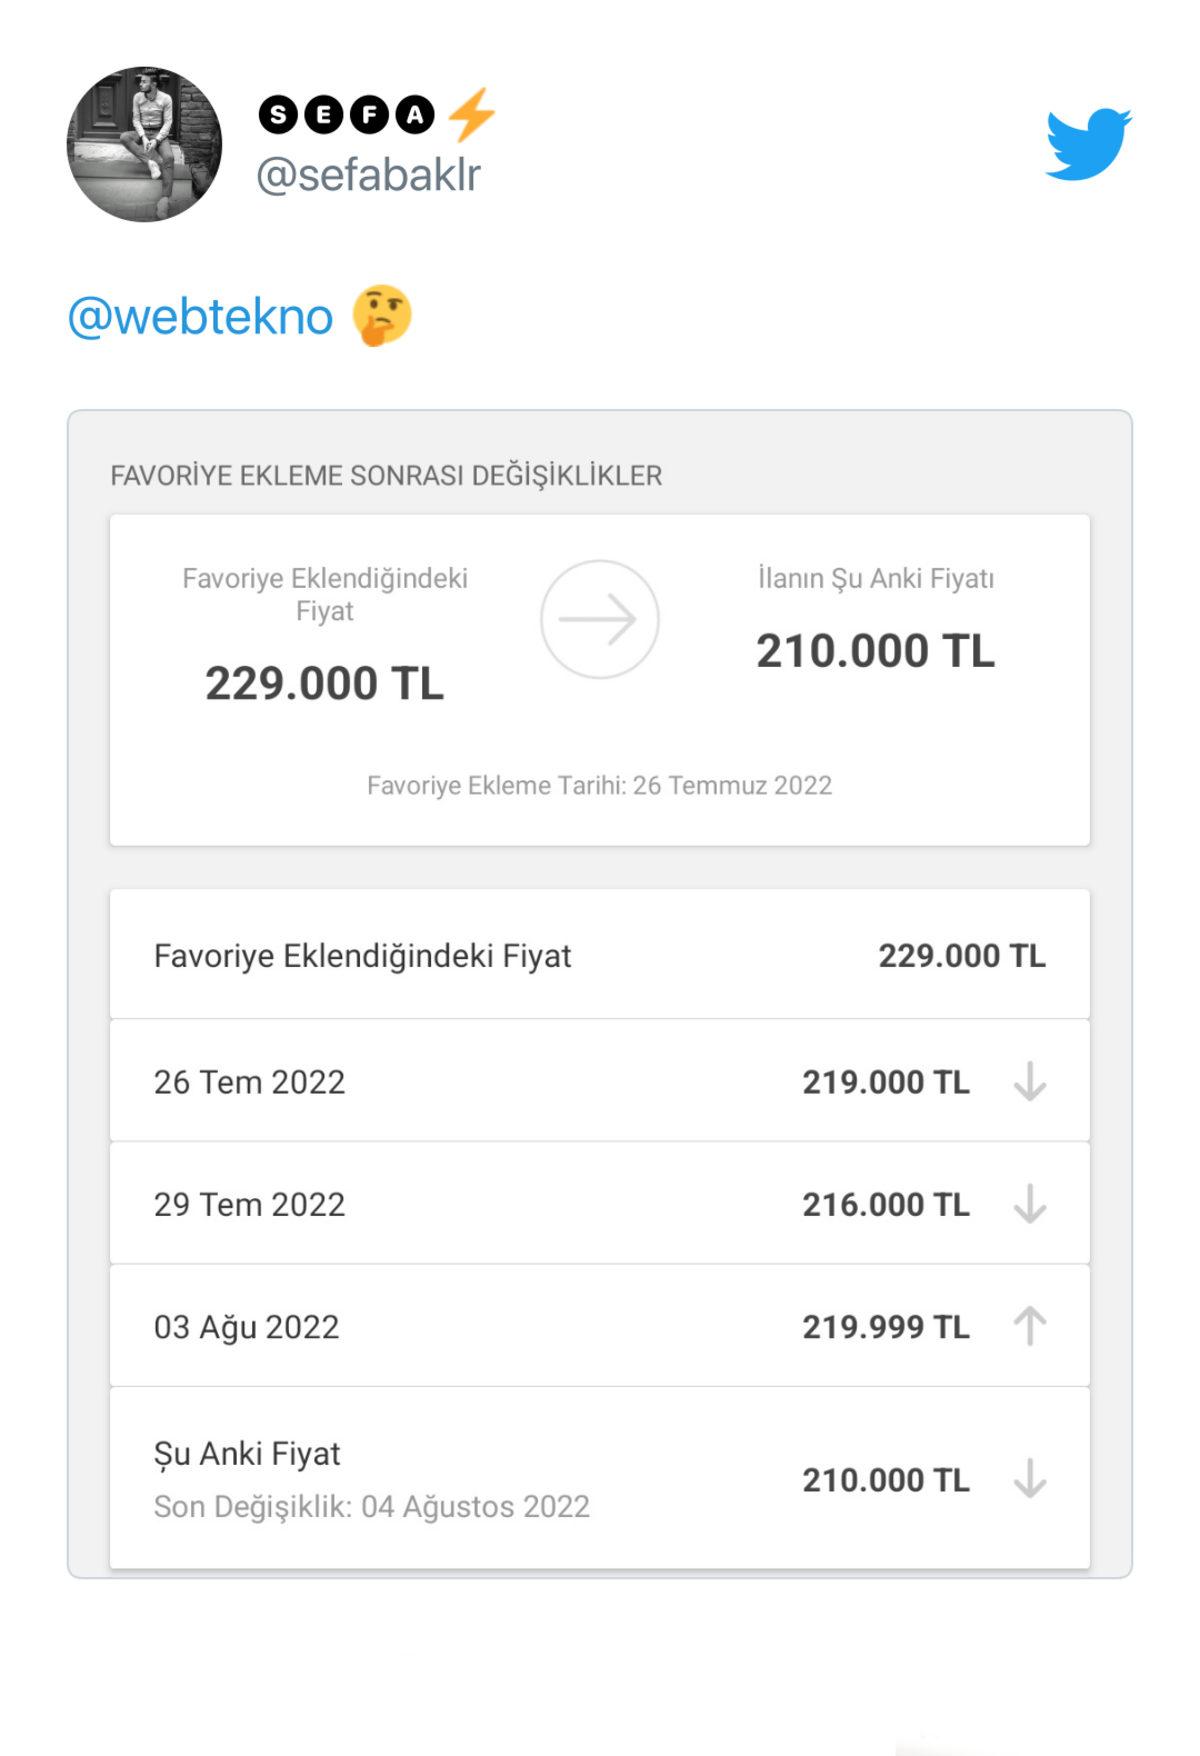Open the @sefabaklr handle
Viewport: 1200px width, 1756px height.
coord(369,176)
